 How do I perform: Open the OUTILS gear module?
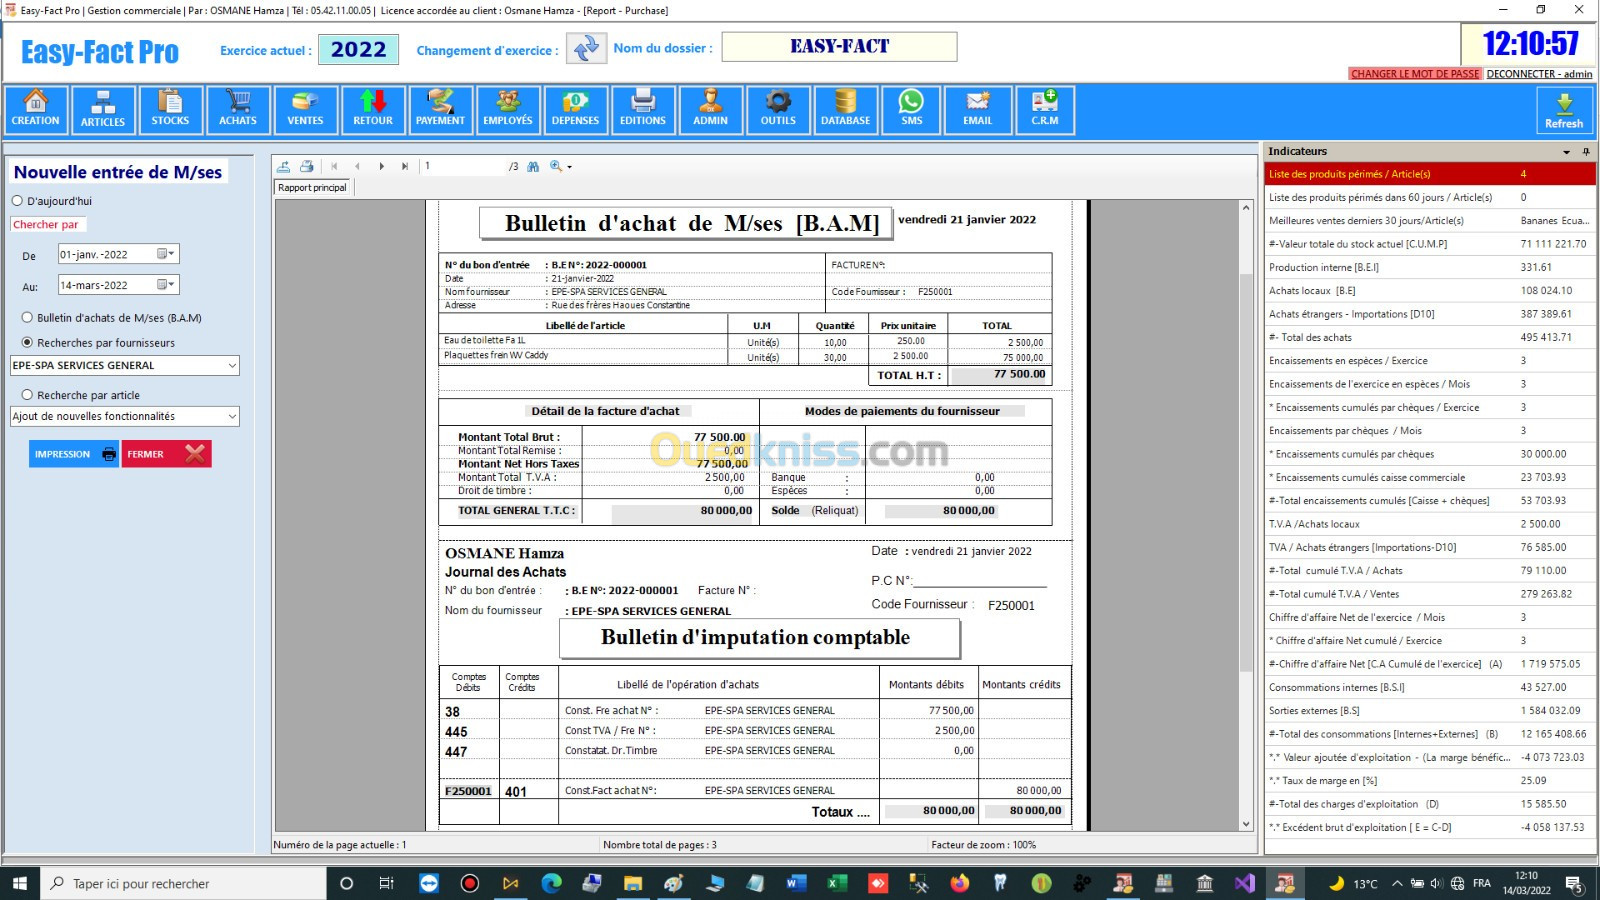click(x=778, y=110)
